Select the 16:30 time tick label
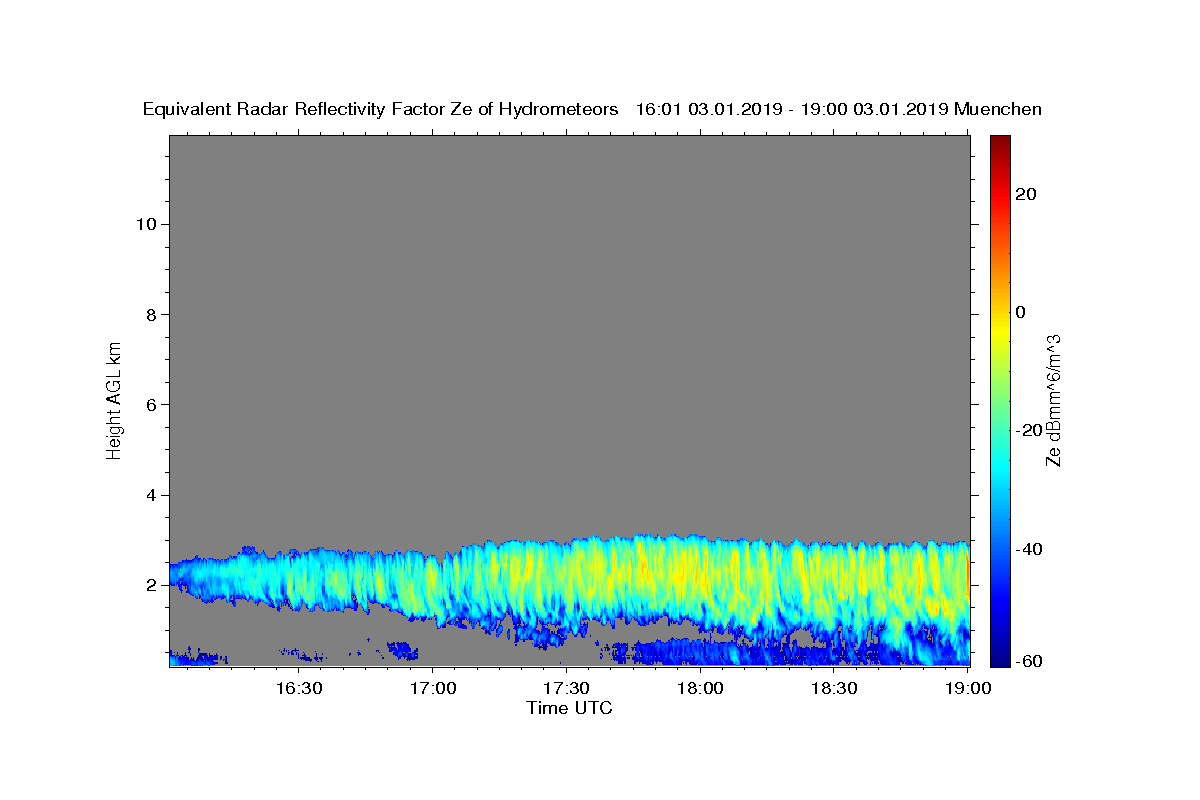1200x800 pixels. pos(299,688)
